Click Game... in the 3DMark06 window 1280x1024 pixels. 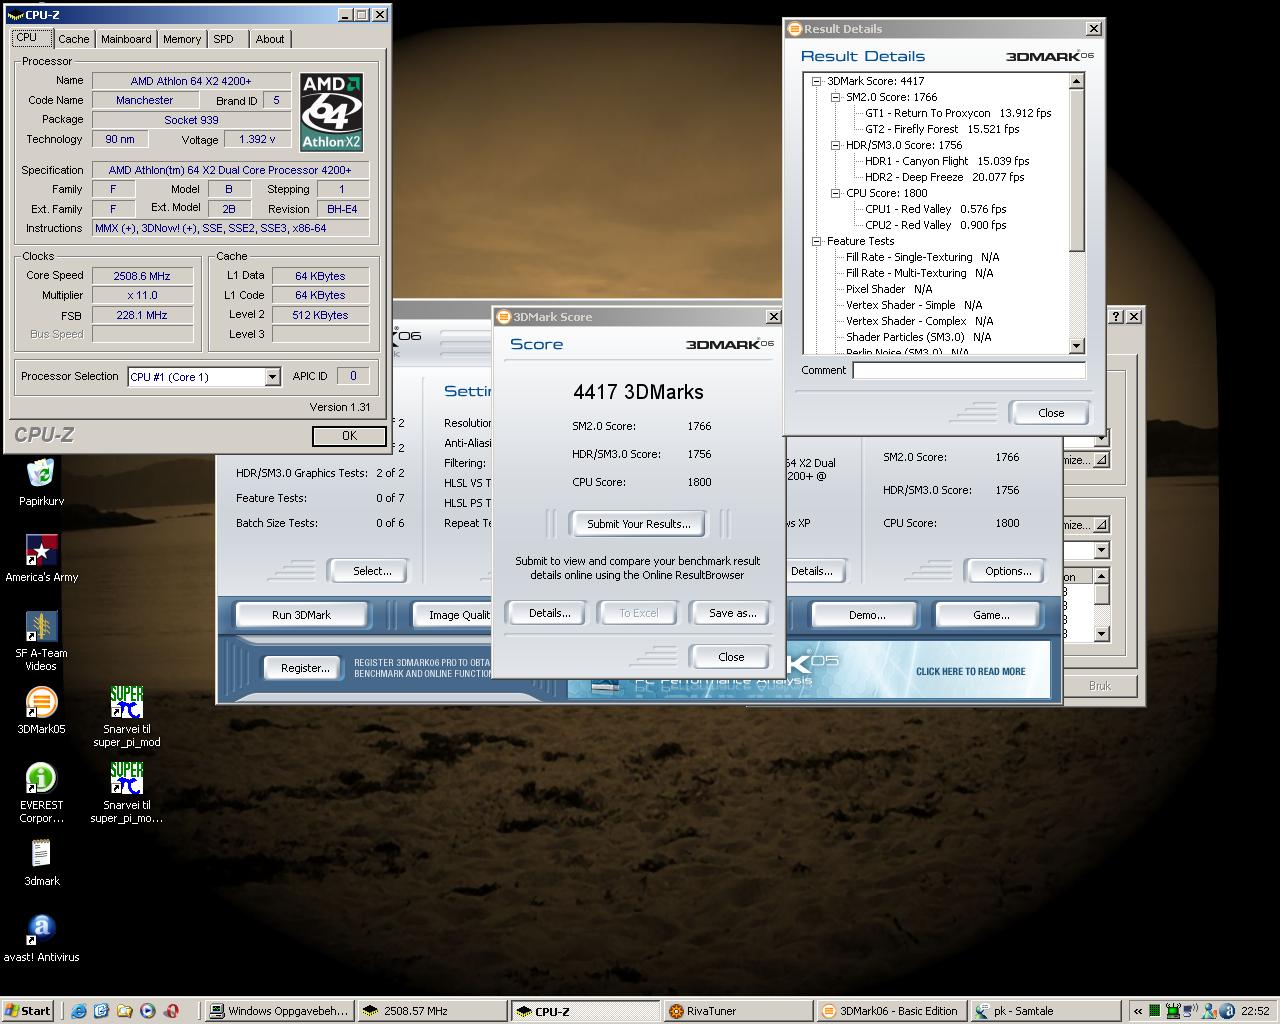(x=991, y=615)
